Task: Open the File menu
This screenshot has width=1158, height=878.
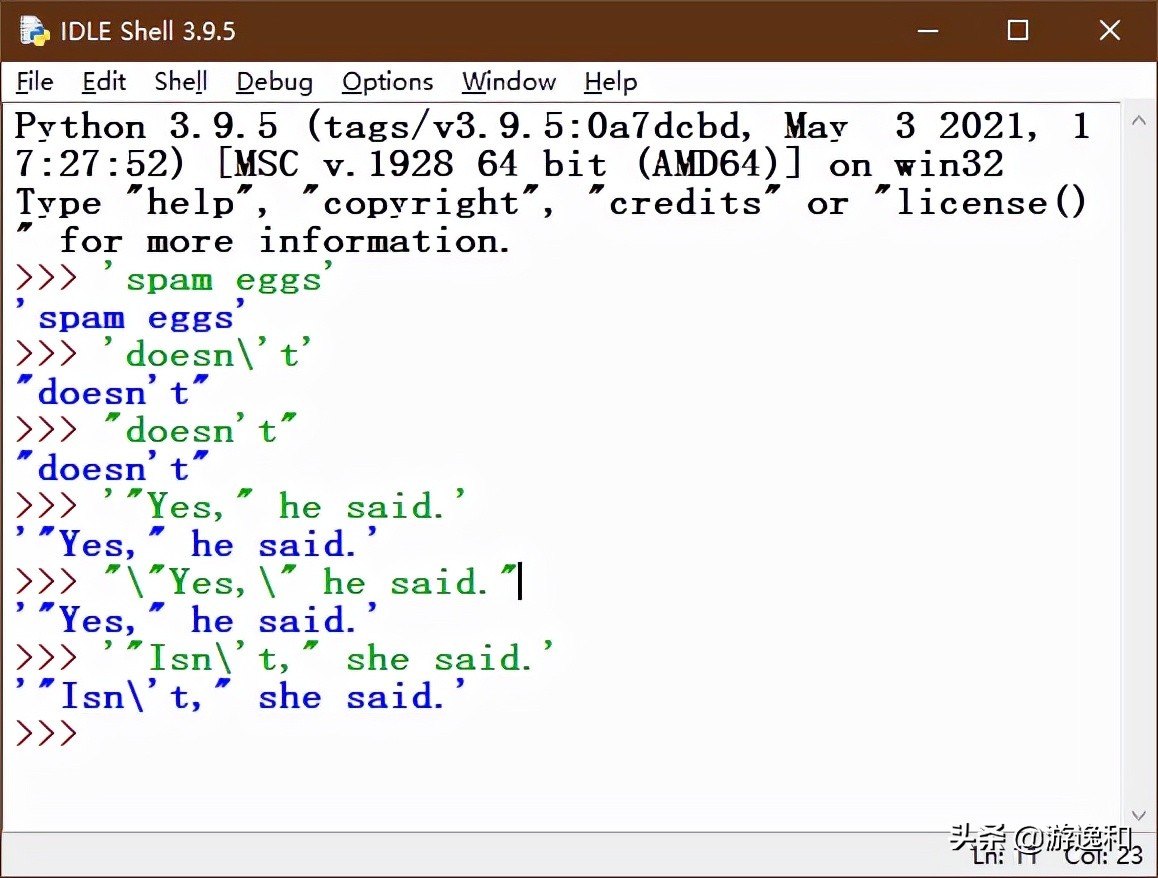Action: tap(33, 82)
